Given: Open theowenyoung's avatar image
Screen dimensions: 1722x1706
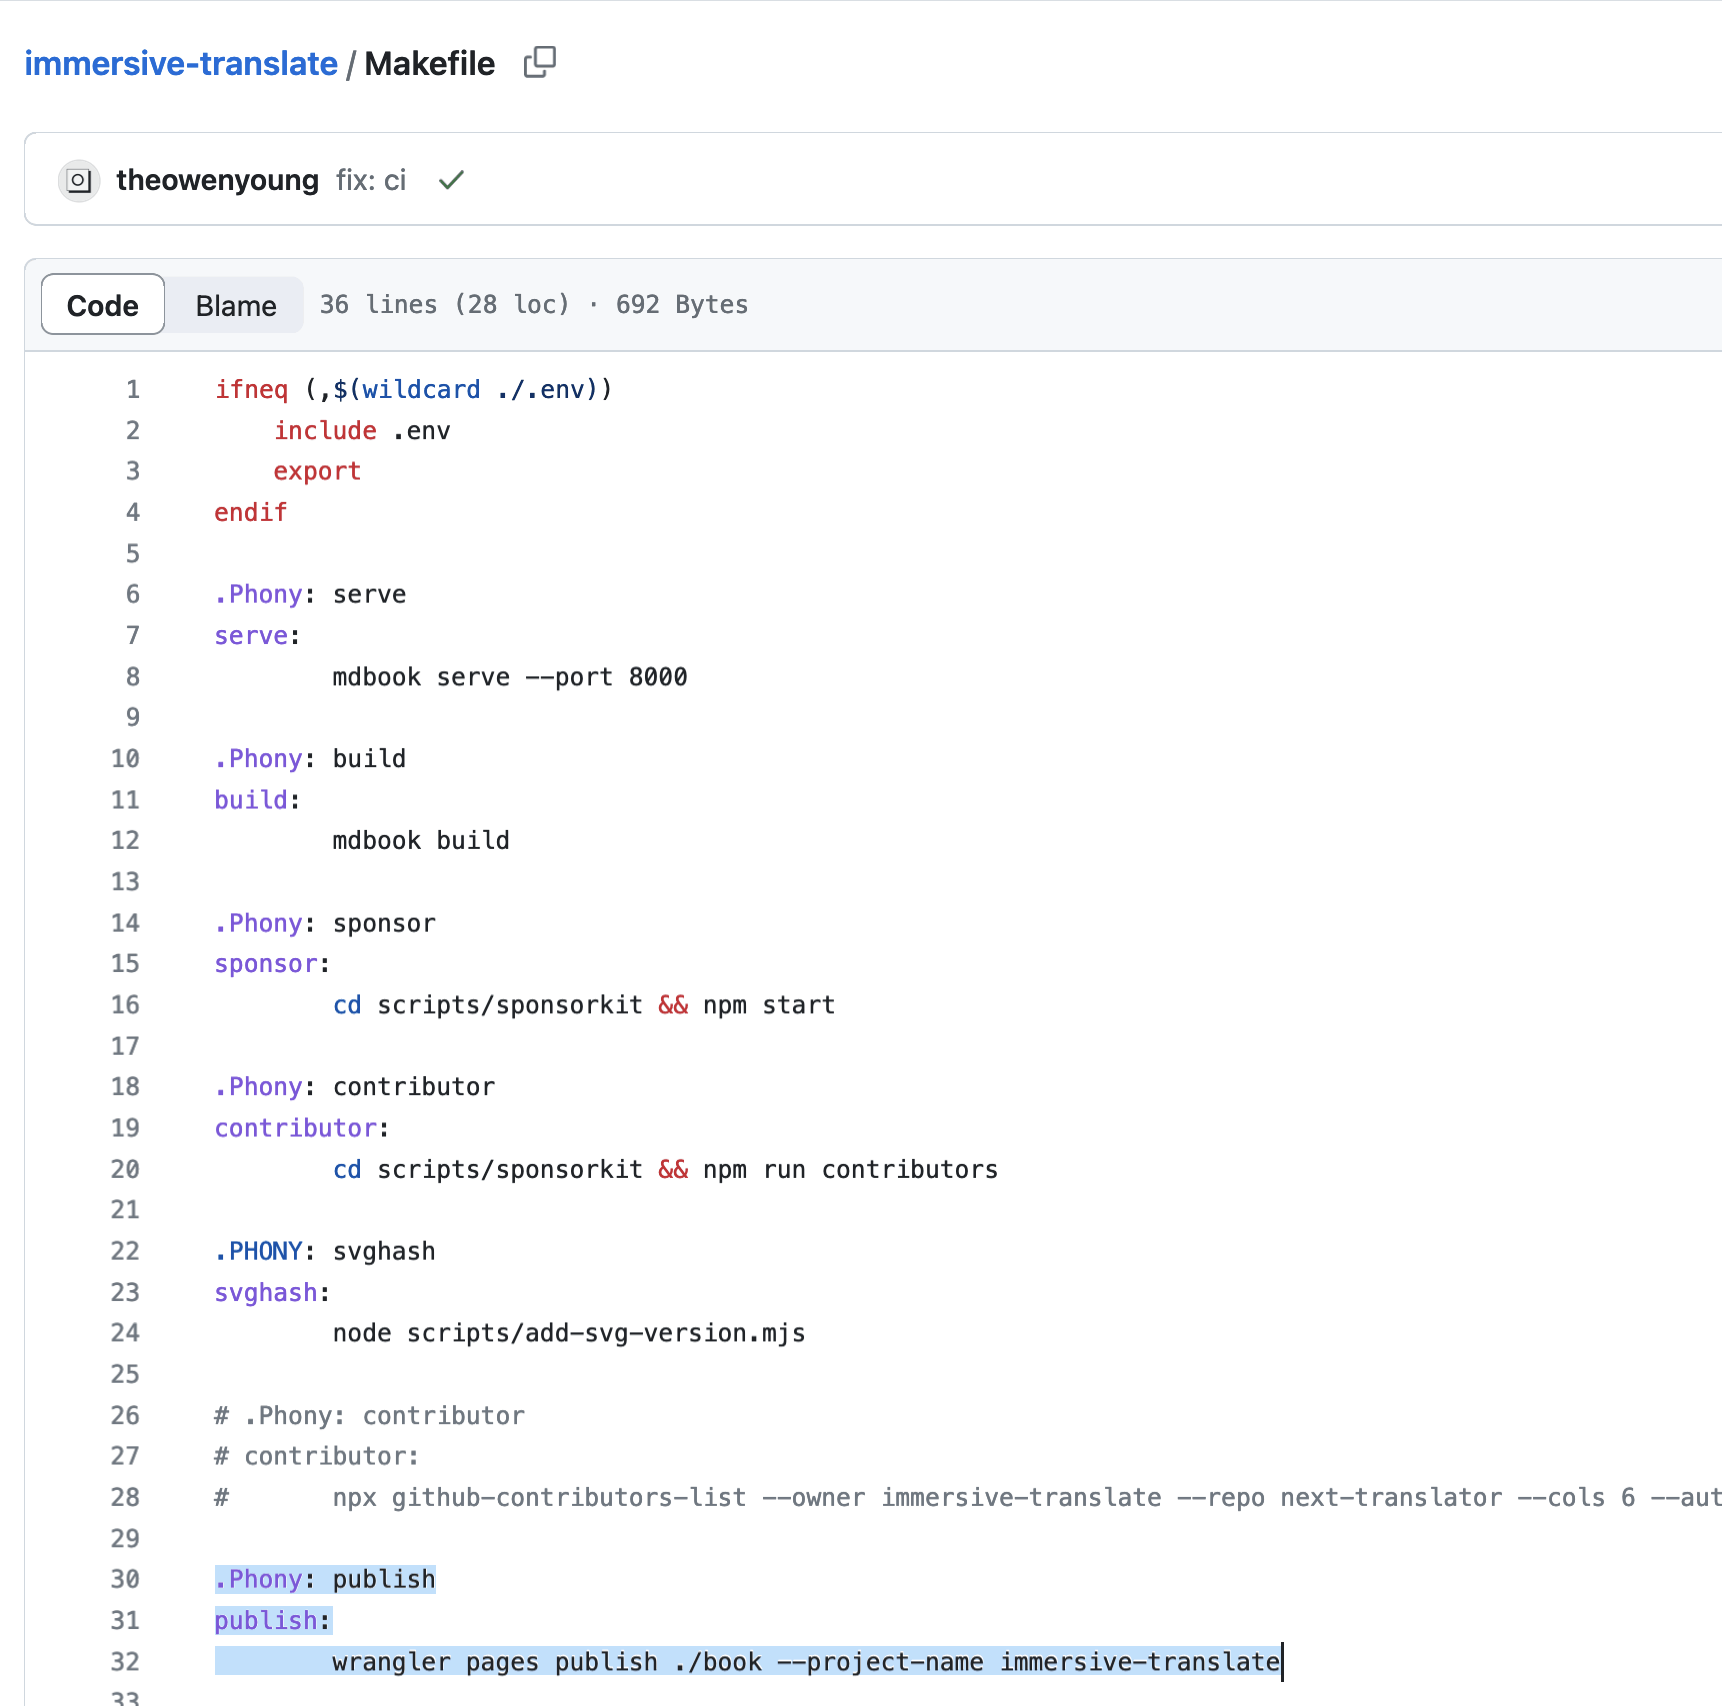Looking at the screenshot, I should [79, 181].
